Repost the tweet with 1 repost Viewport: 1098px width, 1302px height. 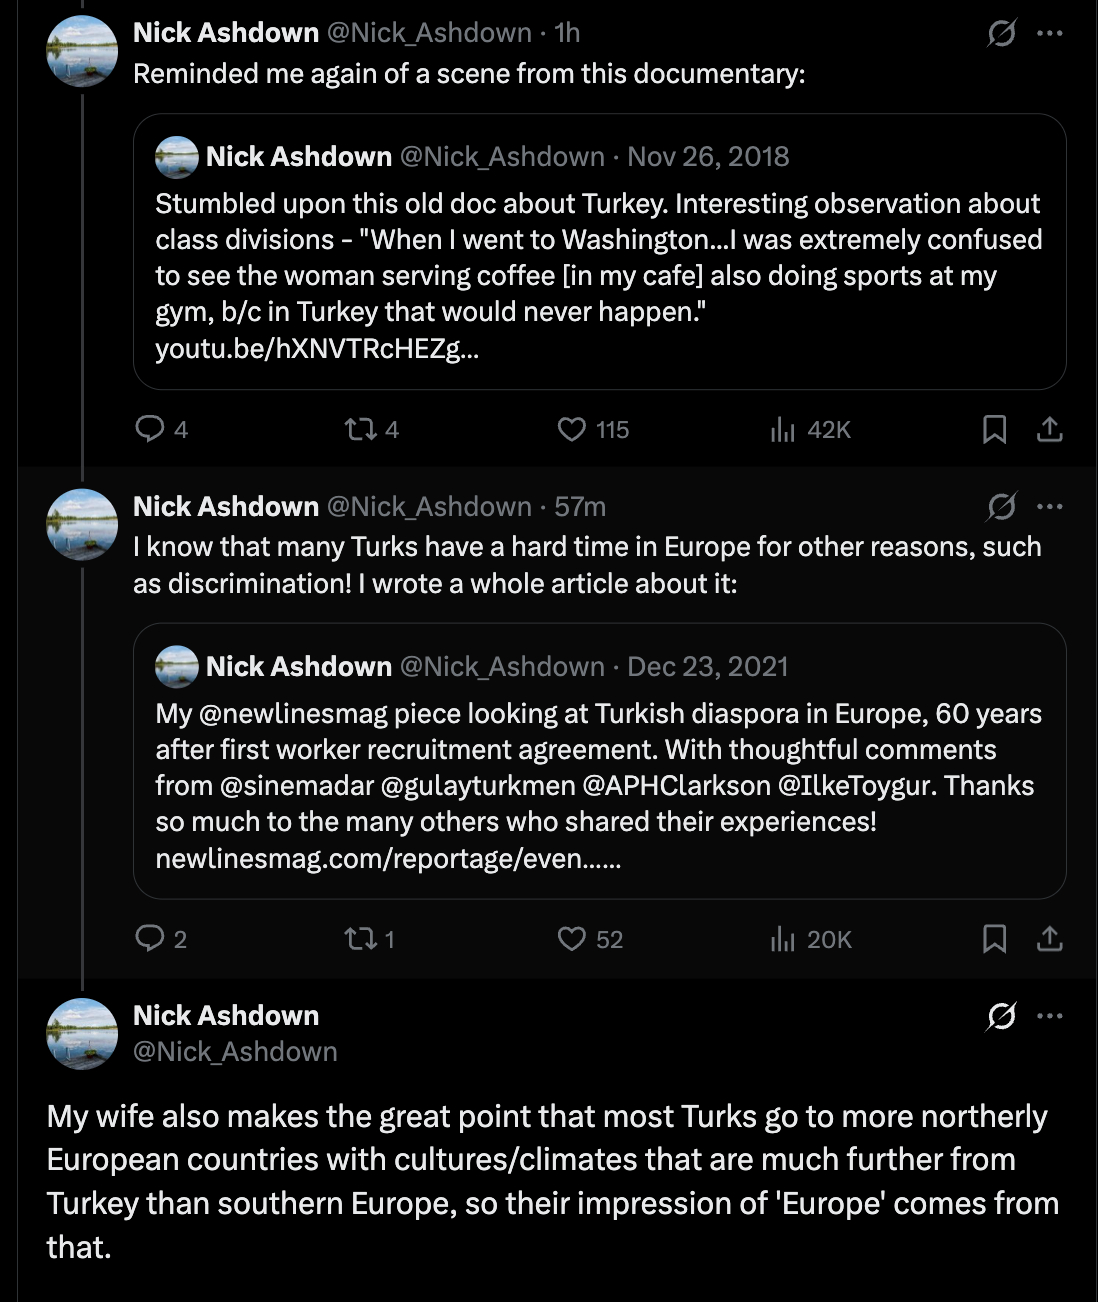coord(359,939)
